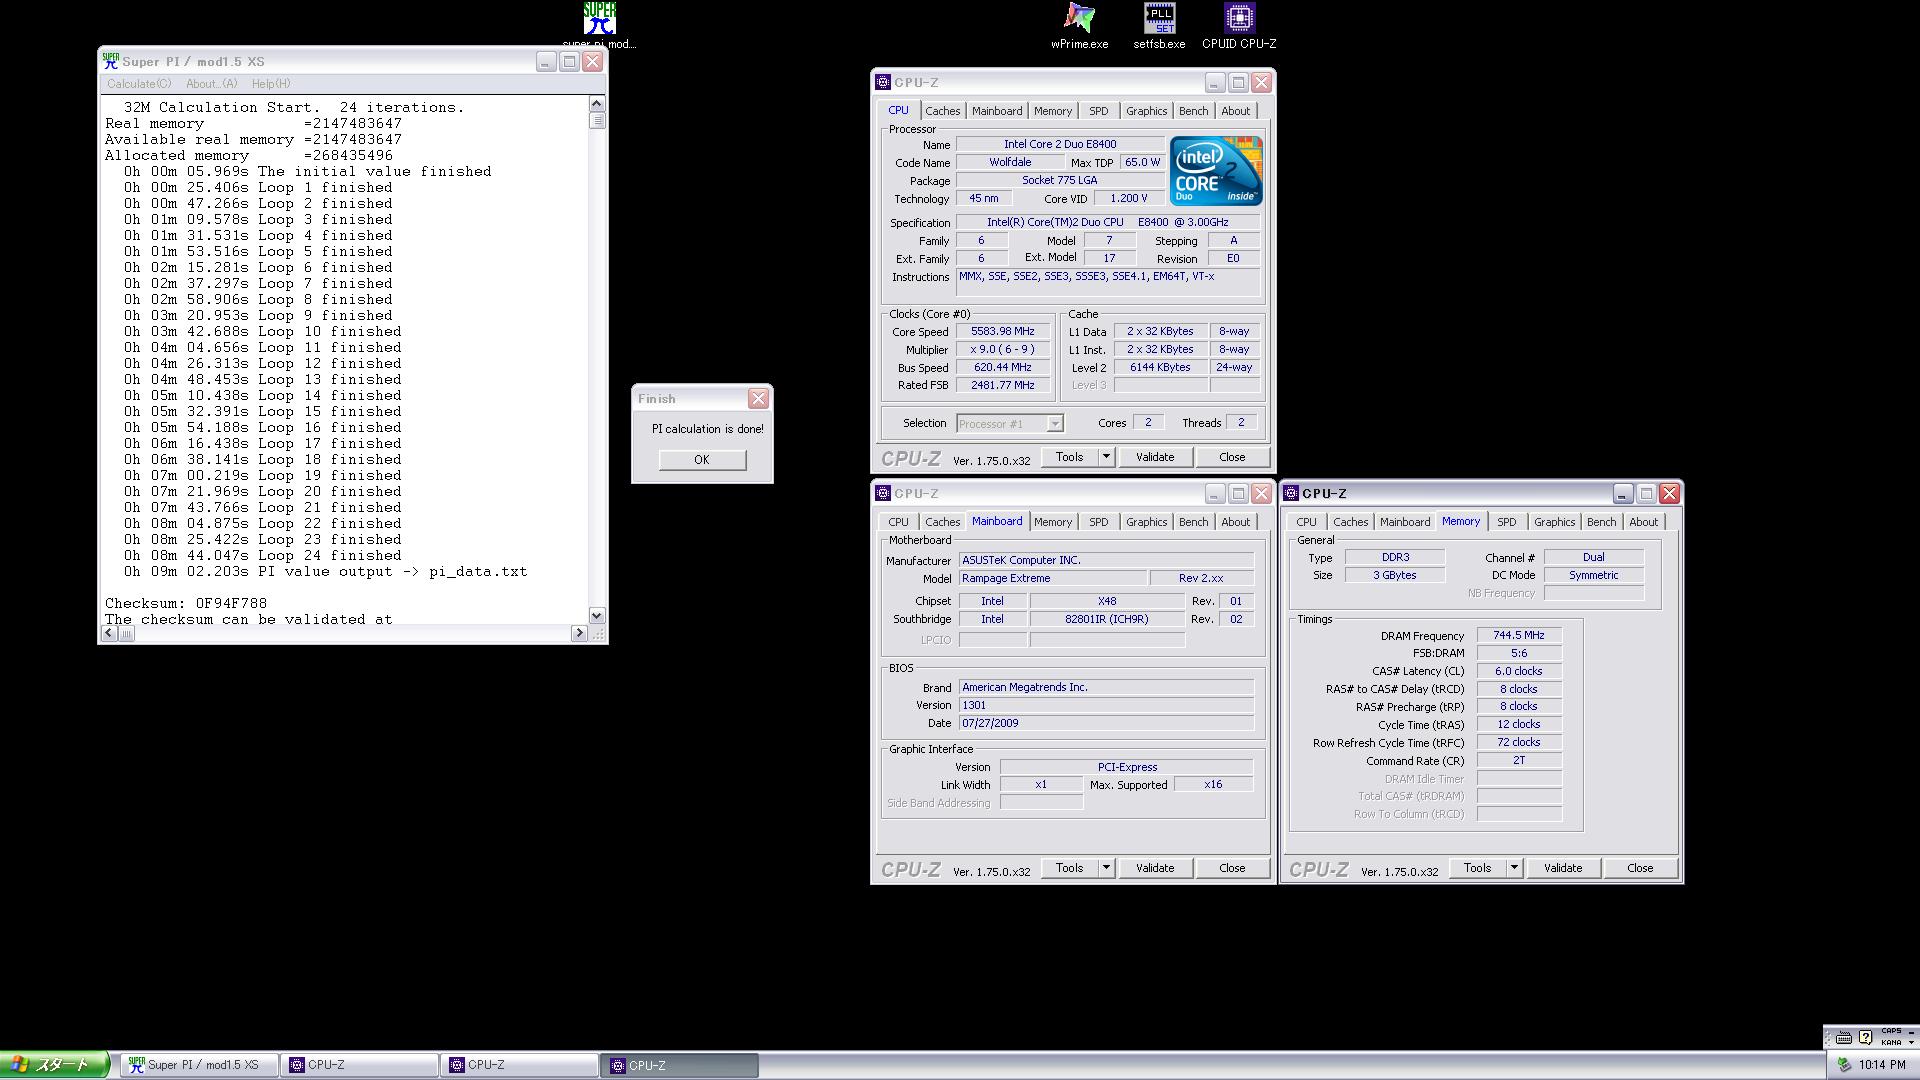Screen dimensions: 1920x1080
Task: Select Graphics tab in Mainboard CPU-Z window
Action: (1146, 522)
